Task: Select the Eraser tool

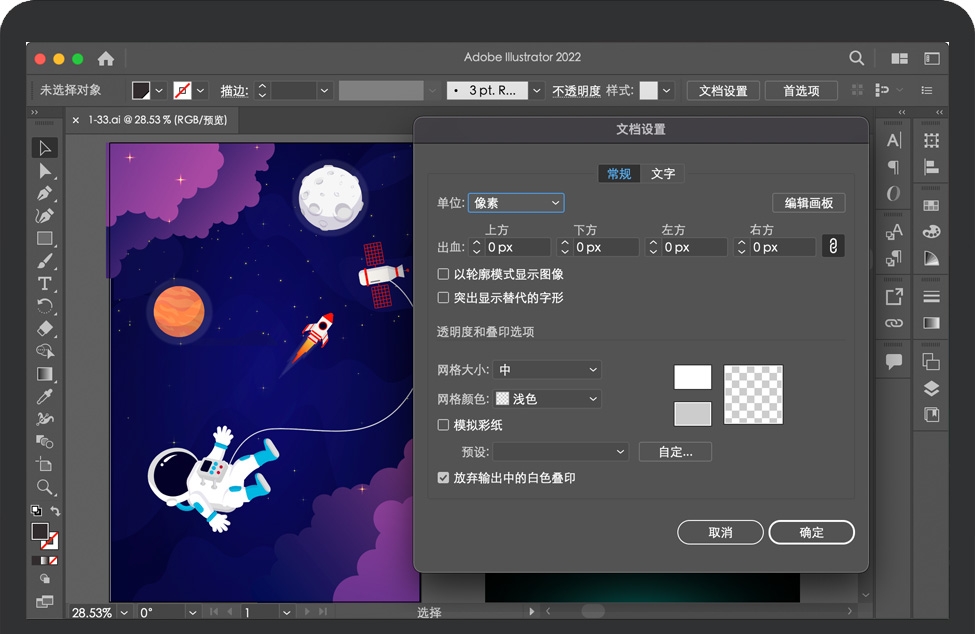Action: pyautogui.click(x=45, y=329)
